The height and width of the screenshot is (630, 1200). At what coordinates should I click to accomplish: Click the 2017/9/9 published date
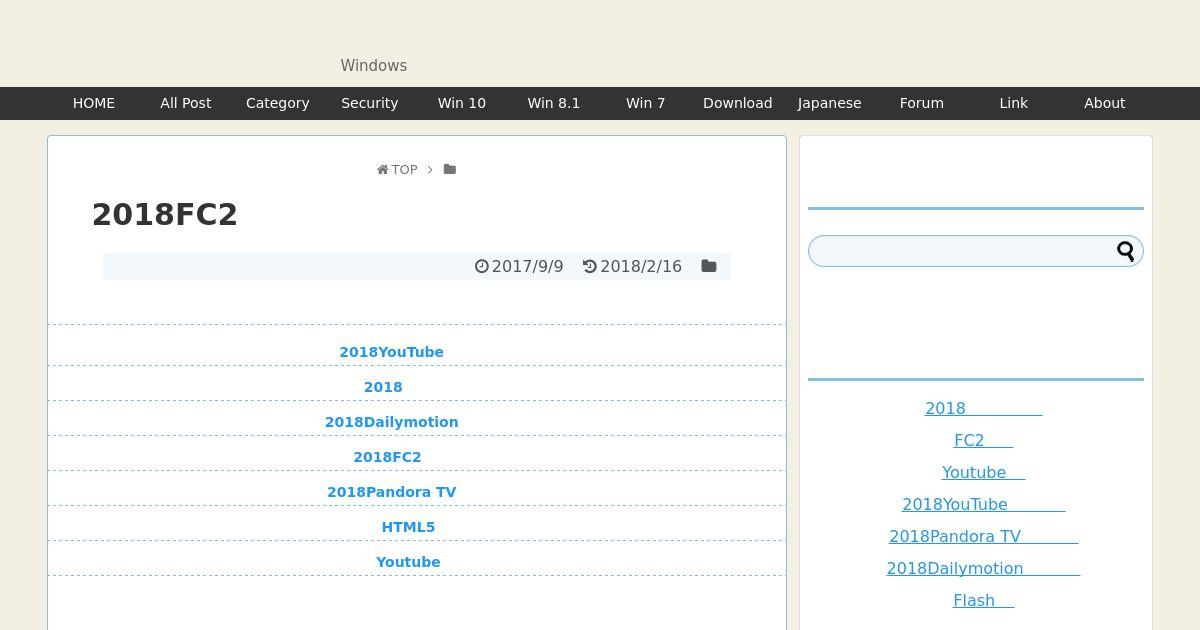tap(527, 266)
